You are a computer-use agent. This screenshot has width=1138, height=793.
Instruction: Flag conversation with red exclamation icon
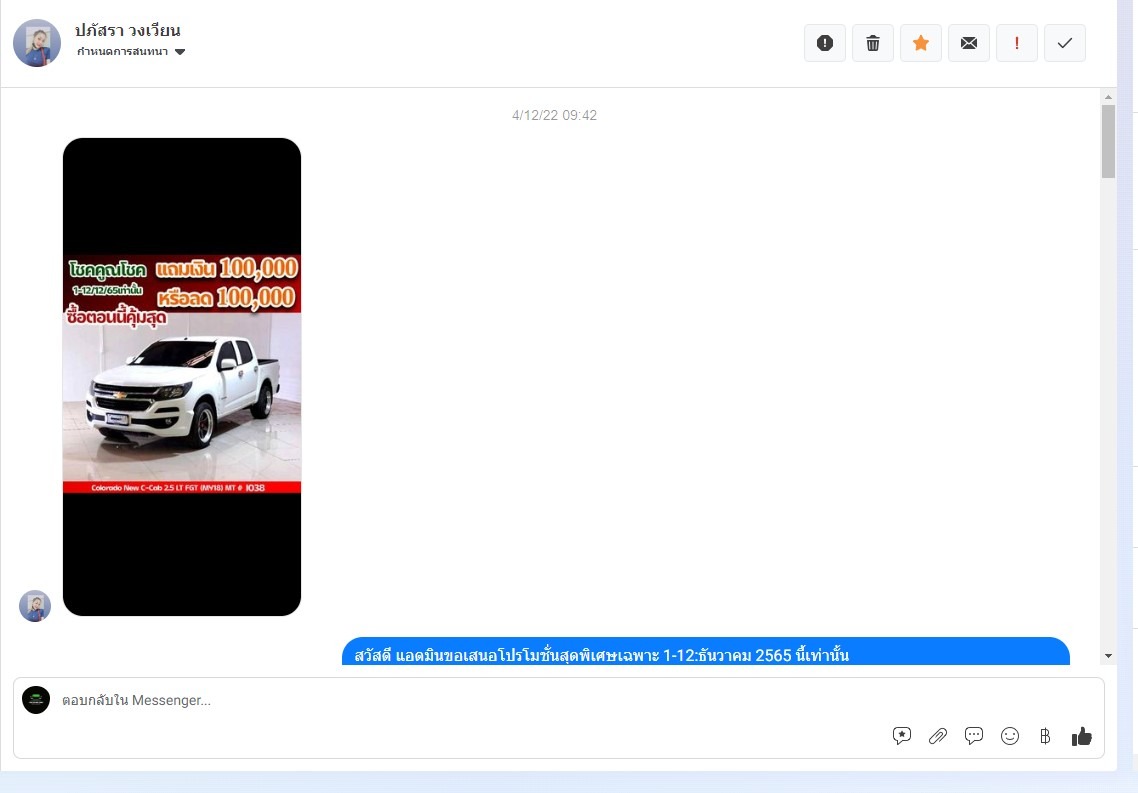coord(1017,43)
